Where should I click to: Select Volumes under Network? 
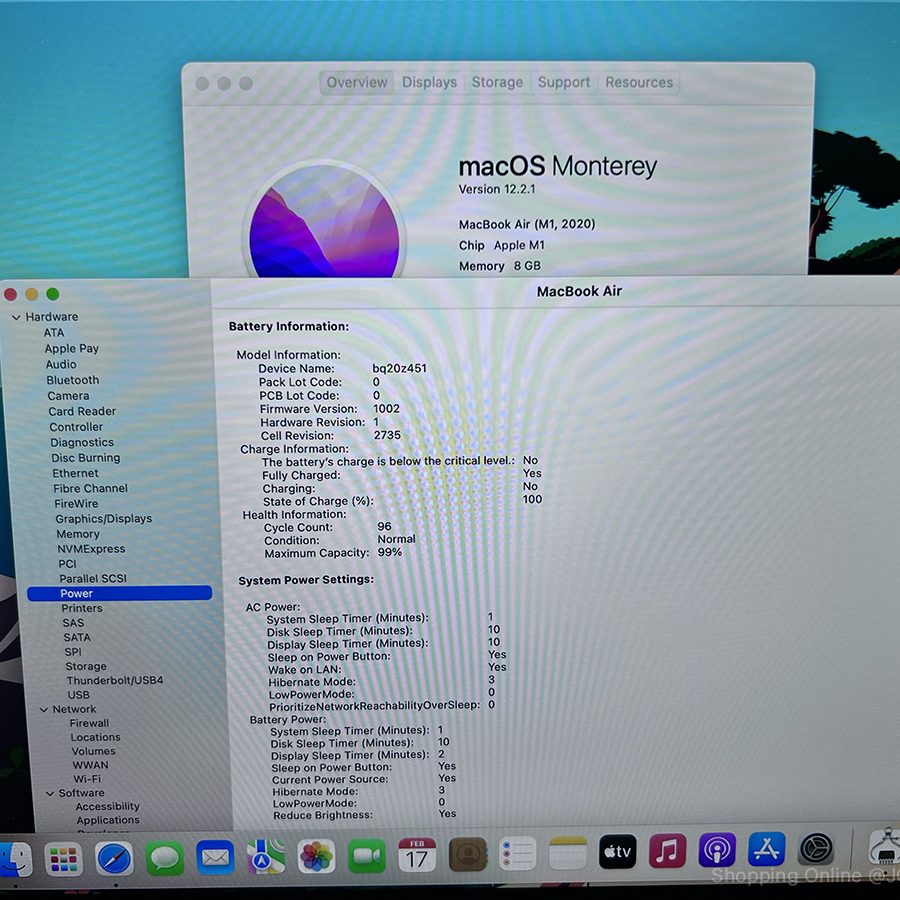[x=94, y=751]
